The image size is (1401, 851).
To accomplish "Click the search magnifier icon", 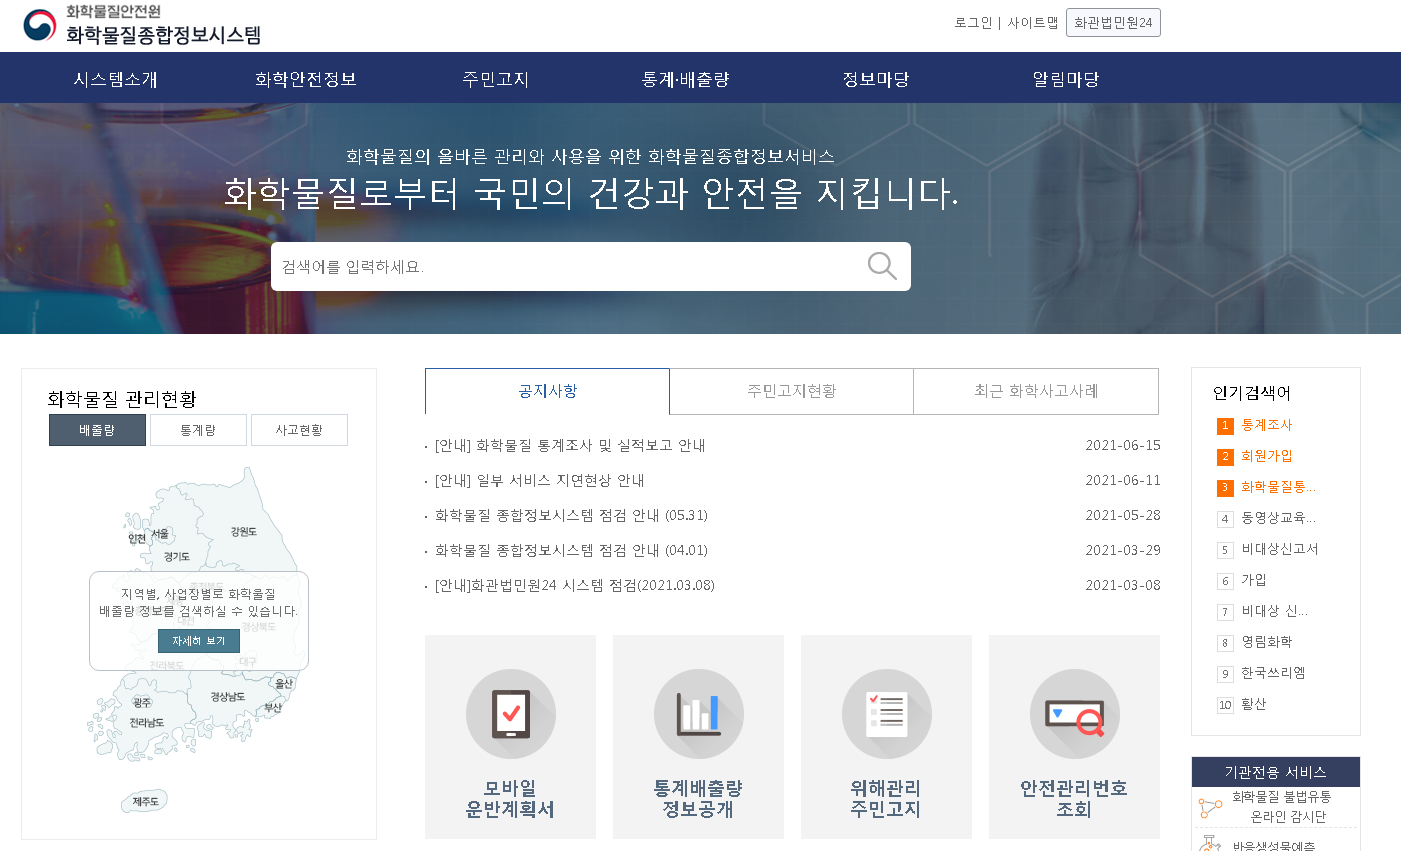I will tap(882, 266).
